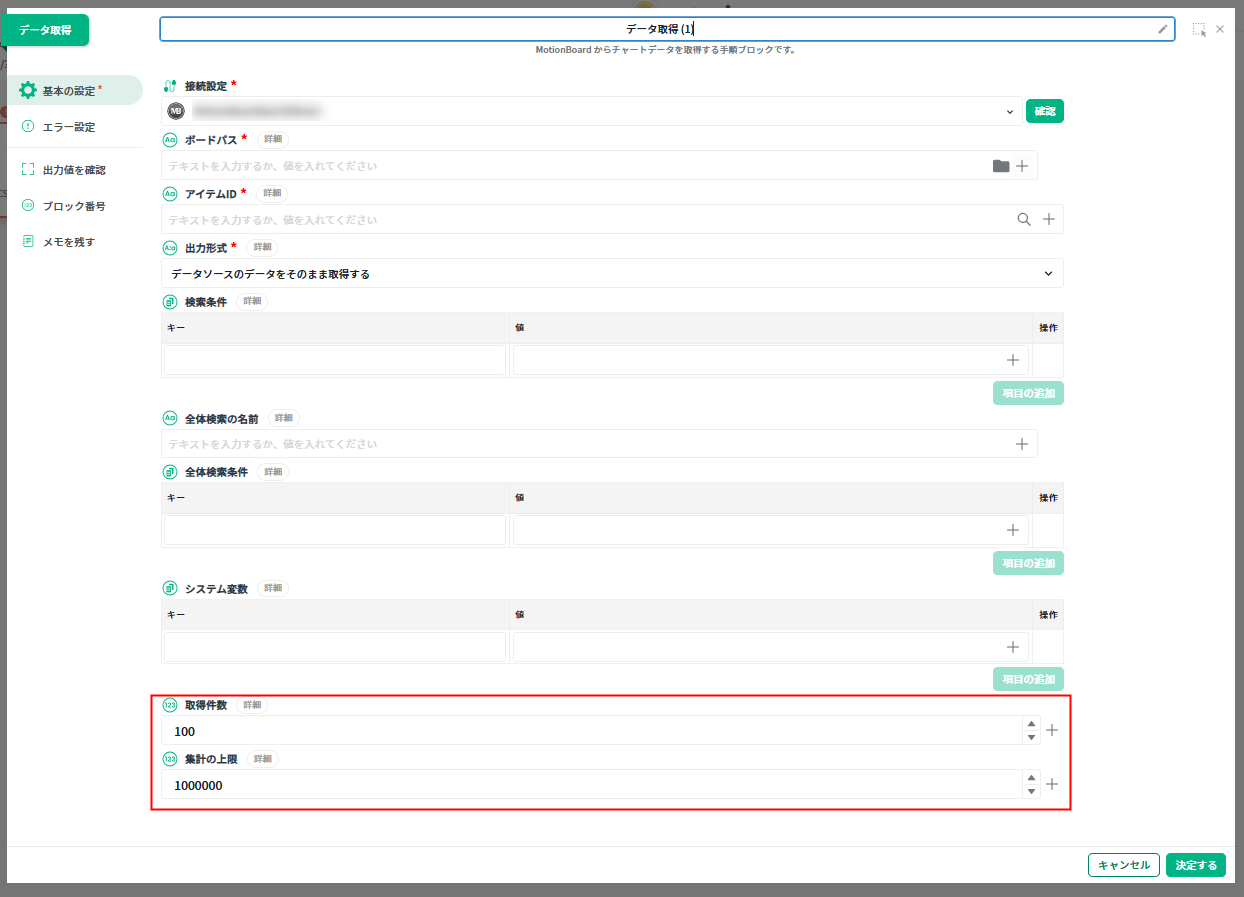Click the search magnifier in アイテムID field
1244x897 pixels.
pyautogui.click(x=1023, y=220)
